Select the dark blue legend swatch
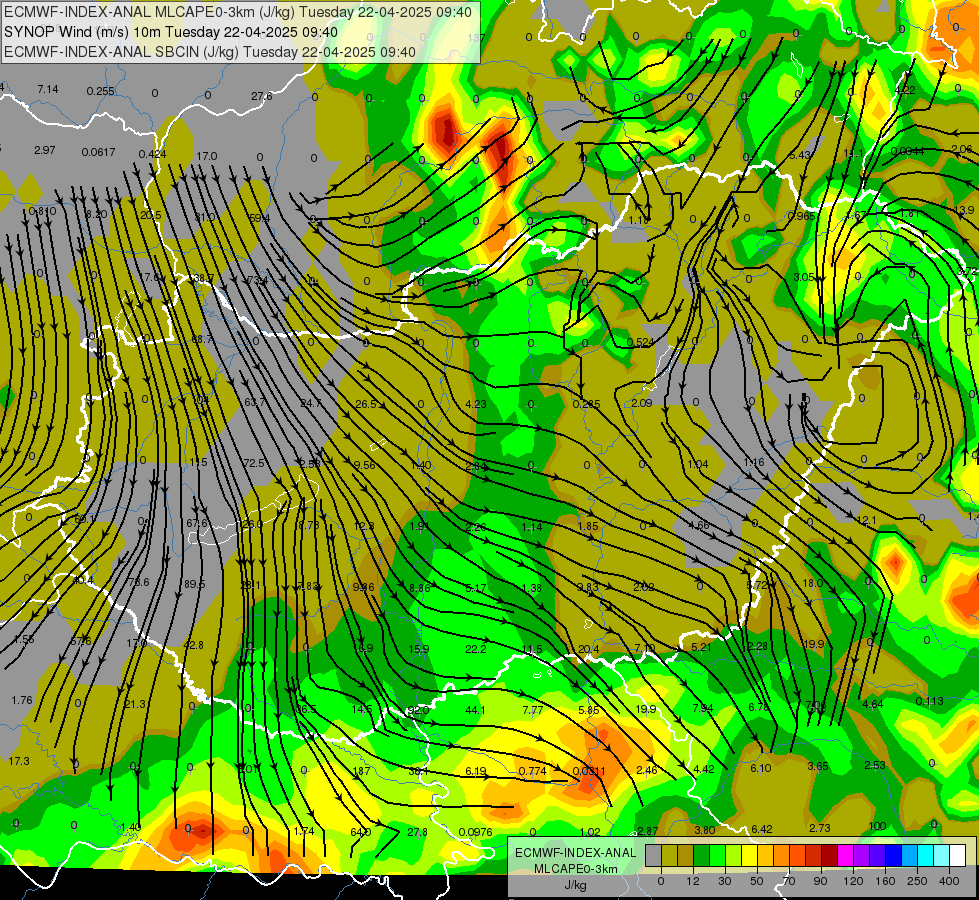The image size is (979, 900). pyautogui.click(x=893, y=856)
